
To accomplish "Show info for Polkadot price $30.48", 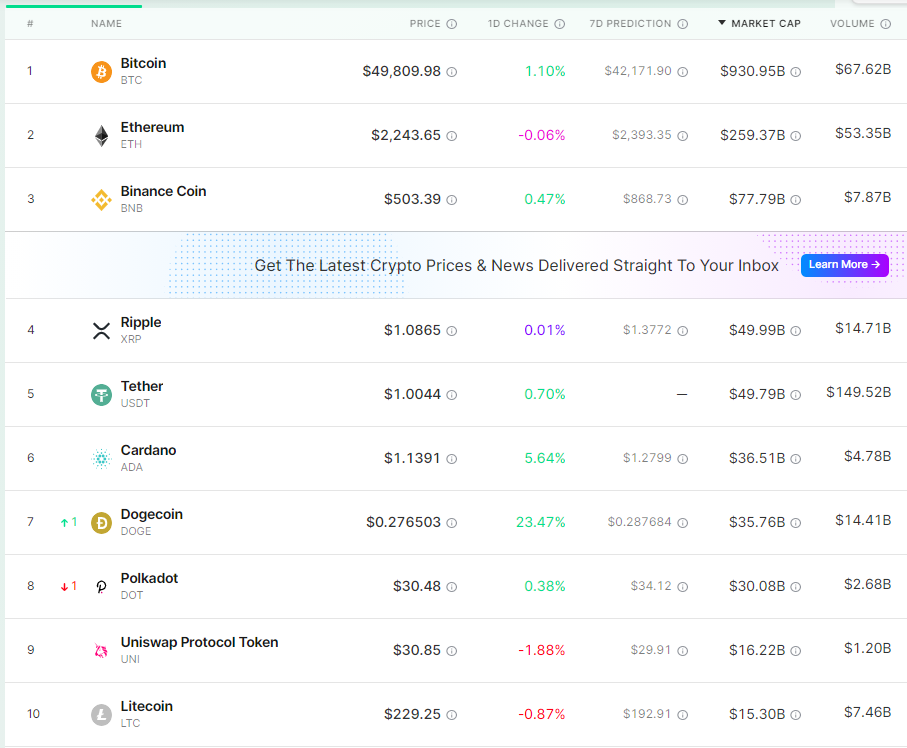I will [452, 587].
